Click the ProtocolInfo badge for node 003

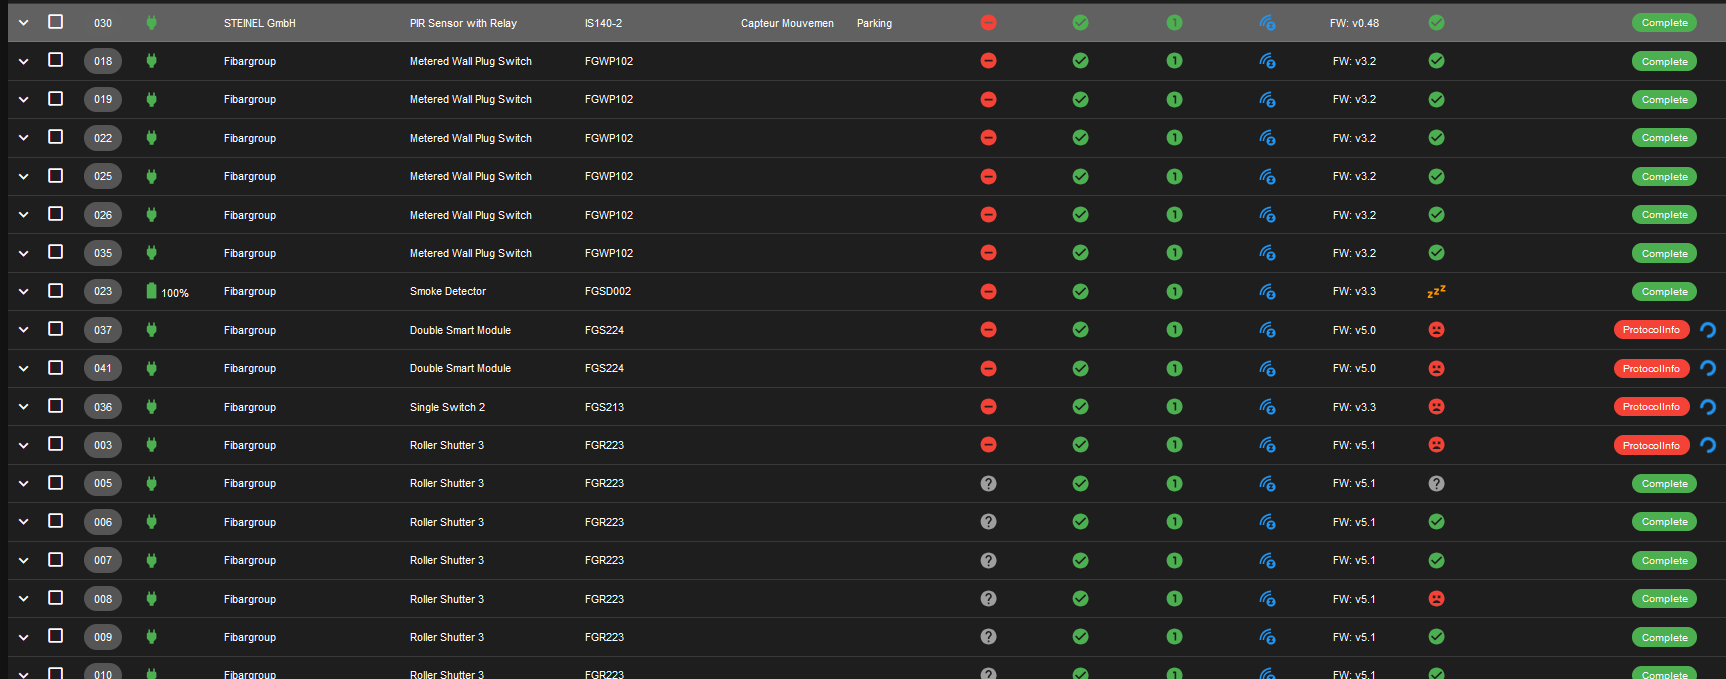pyautogui.click(x=1651, y=445)
